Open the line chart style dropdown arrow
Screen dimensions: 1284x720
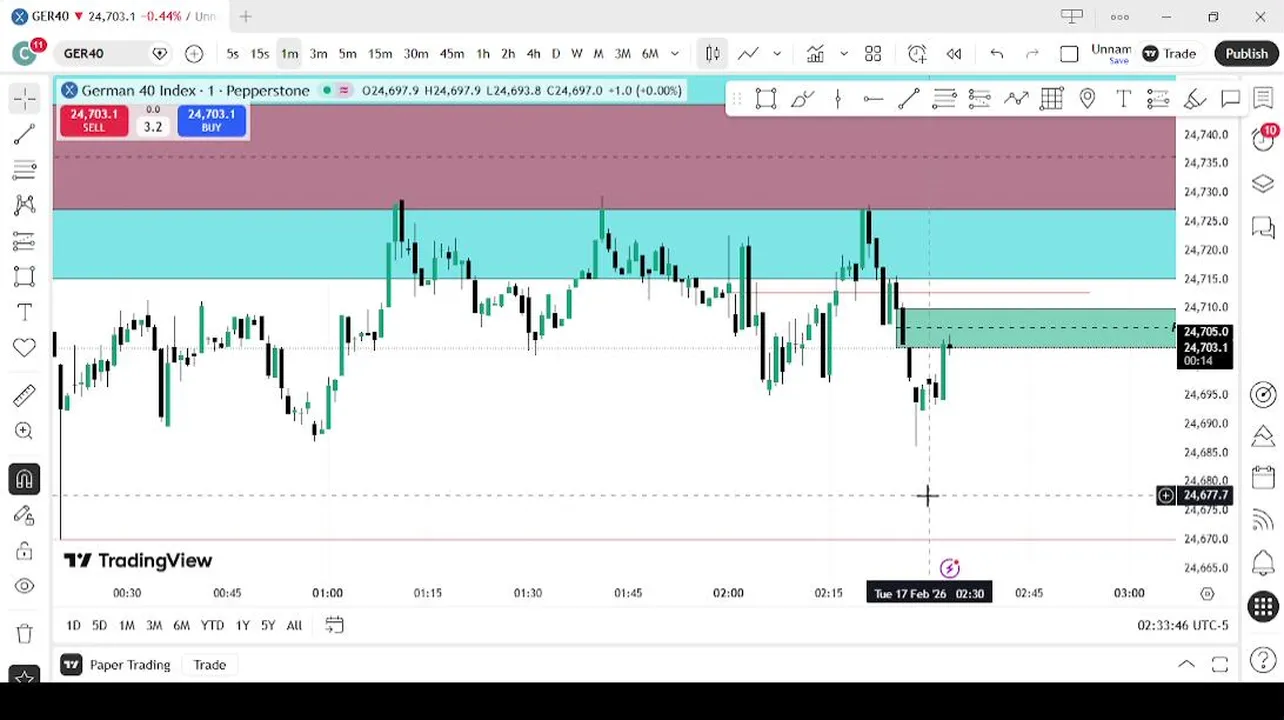(x=776, y=54)
